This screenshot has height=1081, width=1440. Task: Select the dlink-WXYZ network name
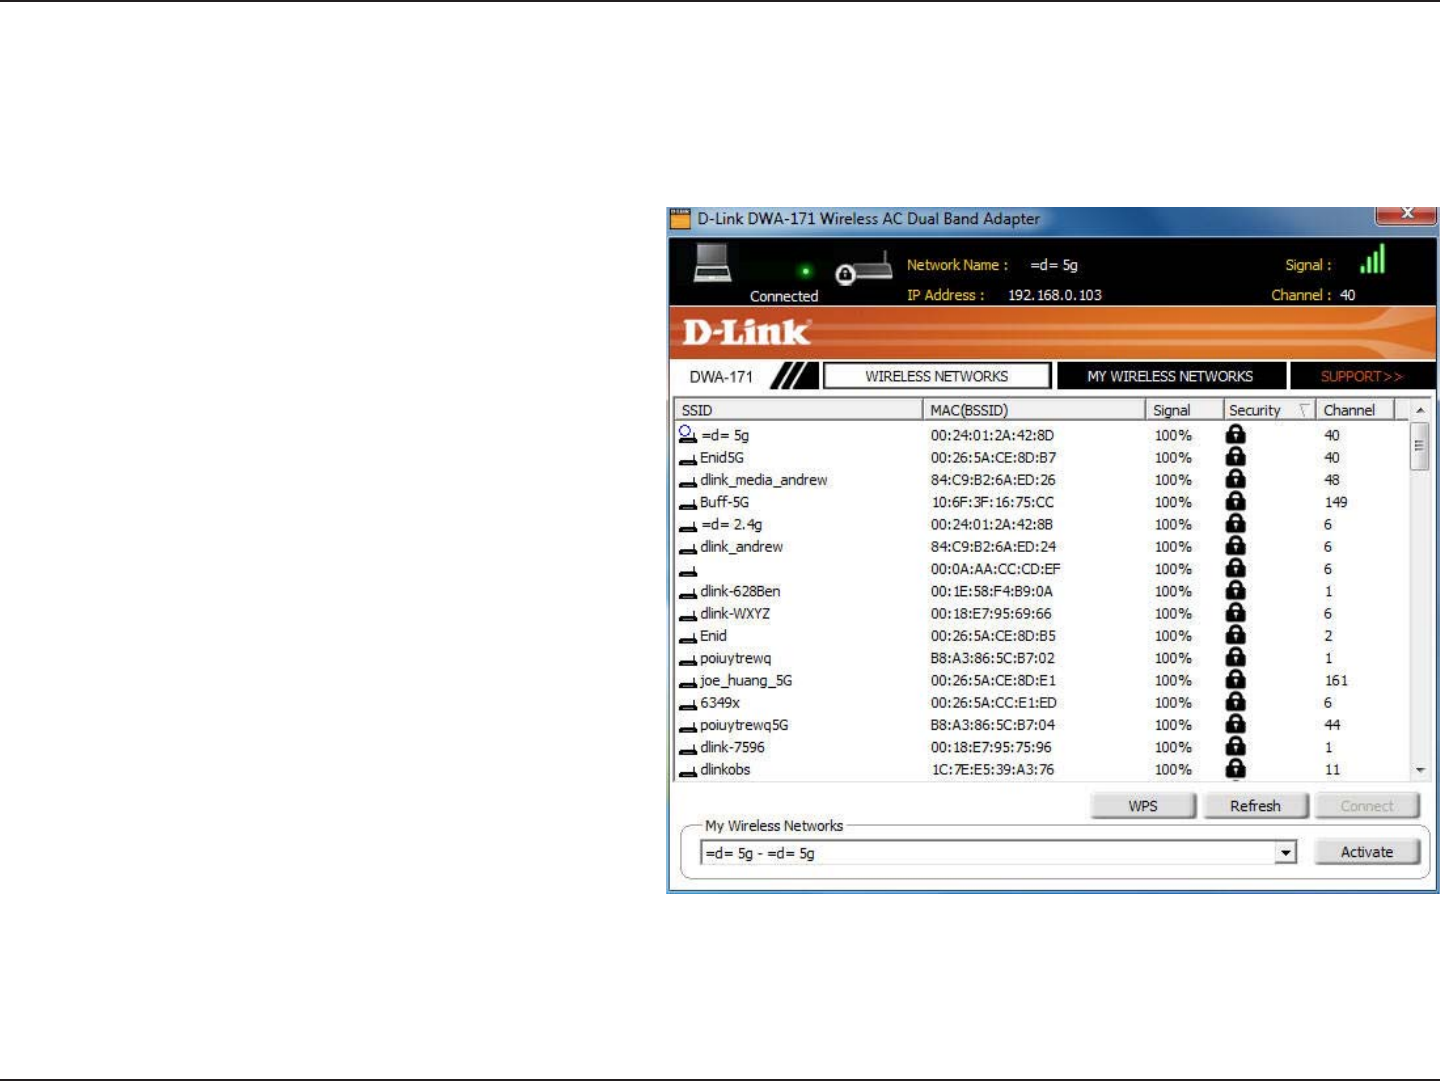[735, 613]
